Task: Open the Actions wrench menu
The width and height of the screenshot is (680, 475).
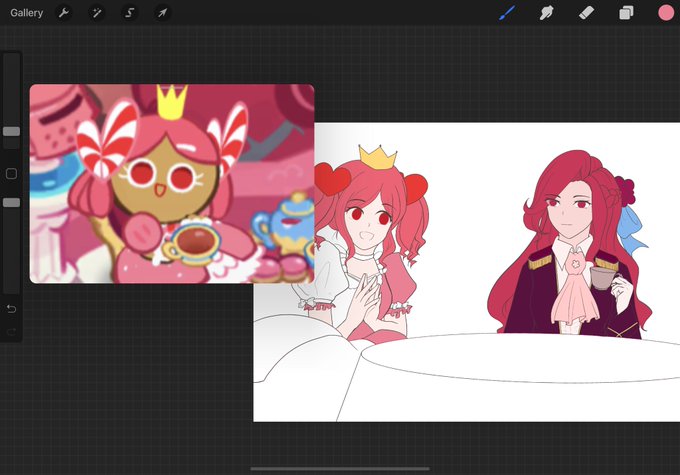Action: pos(64,13)
